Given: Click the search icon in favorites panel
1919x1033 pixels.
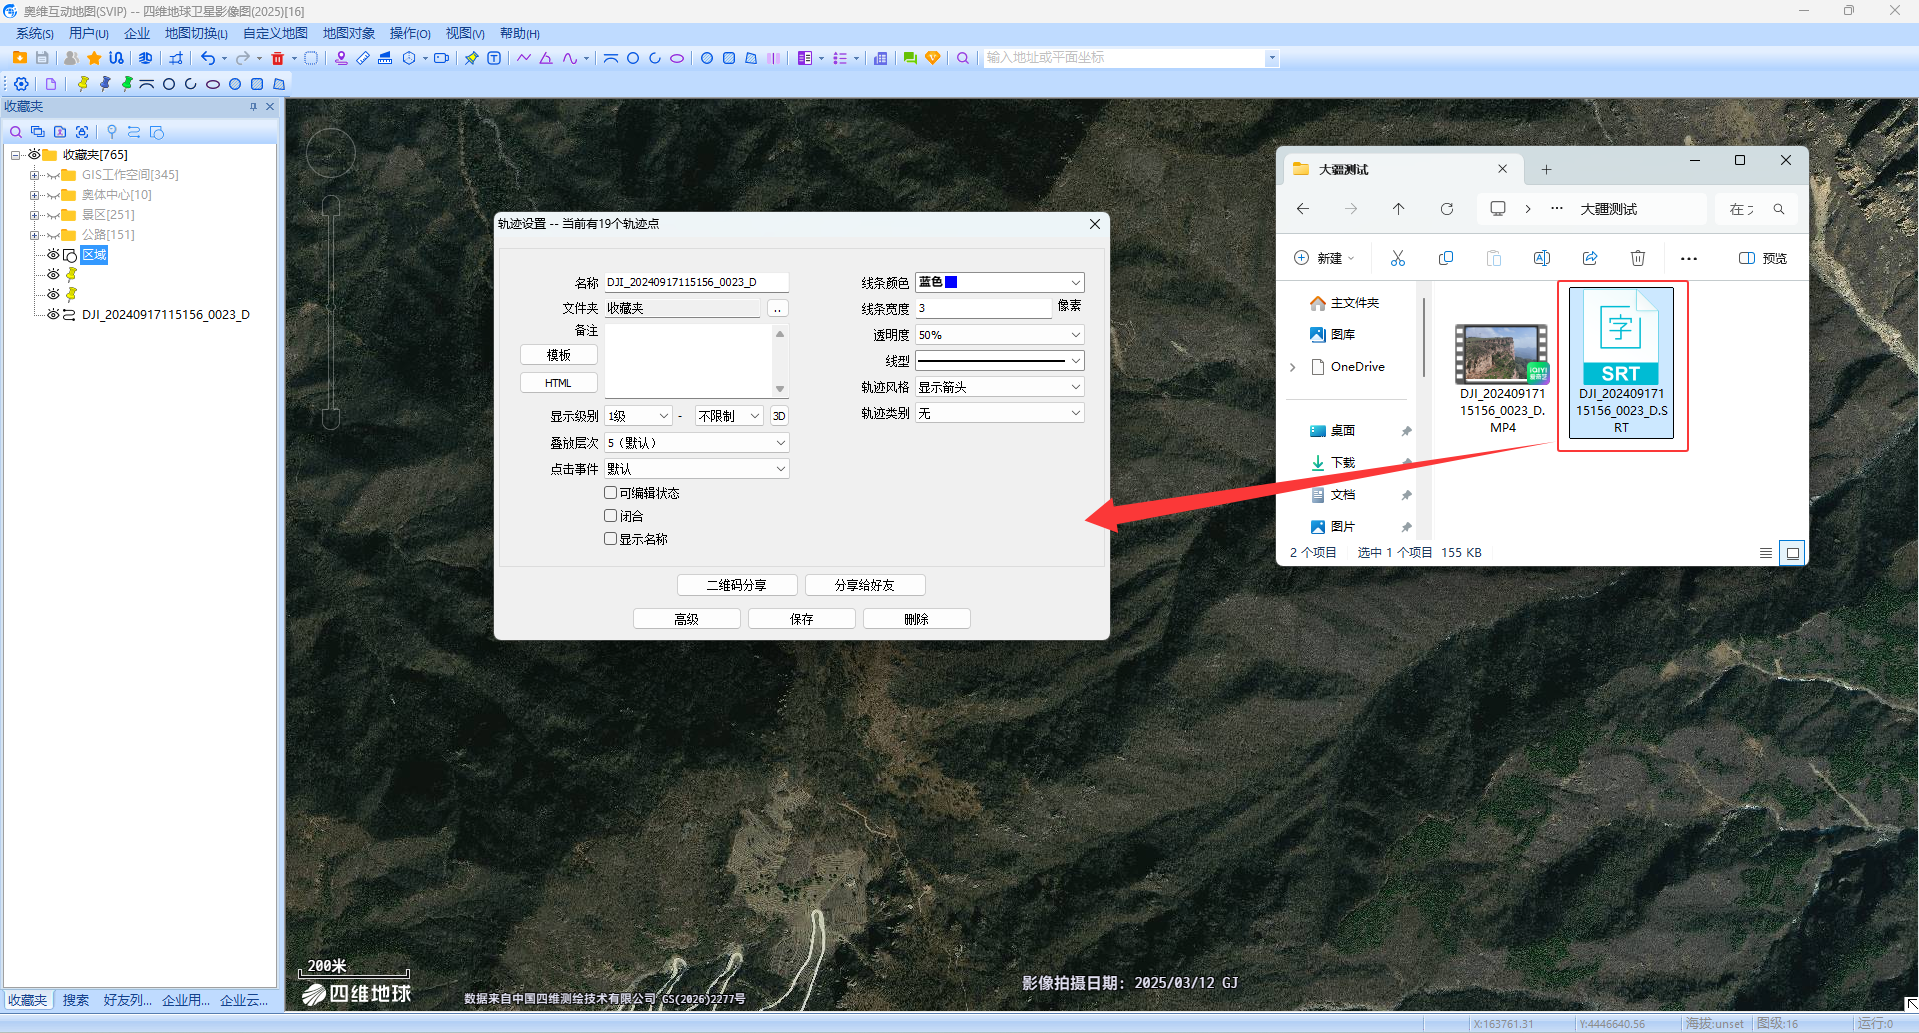Looking at the screenshot, I should point(16,132).
